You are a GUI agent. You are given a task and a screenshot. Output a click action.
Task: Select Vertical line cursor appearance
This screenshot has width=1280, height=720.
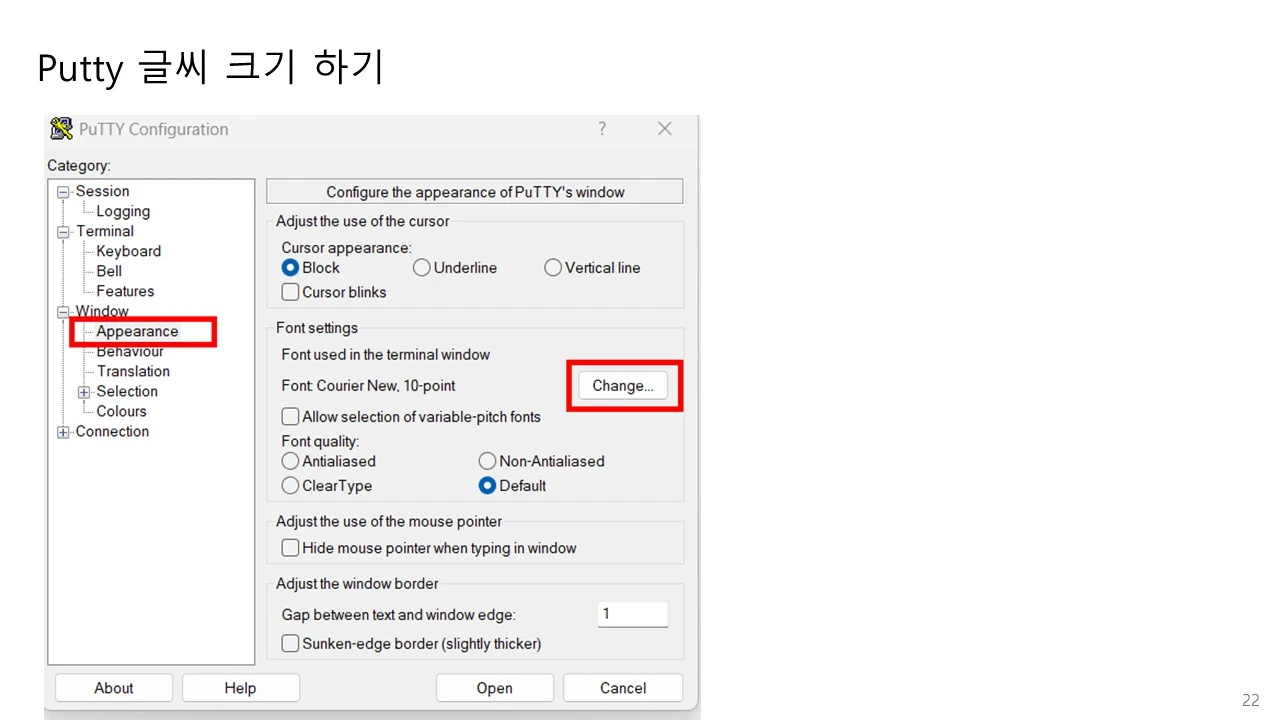click(x=553, y=267)
